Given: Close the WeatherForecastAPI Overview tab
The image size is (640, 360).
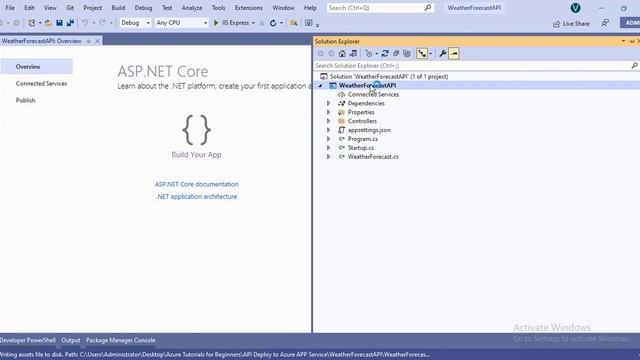Looking at the screenshot, I should (98, 41).
